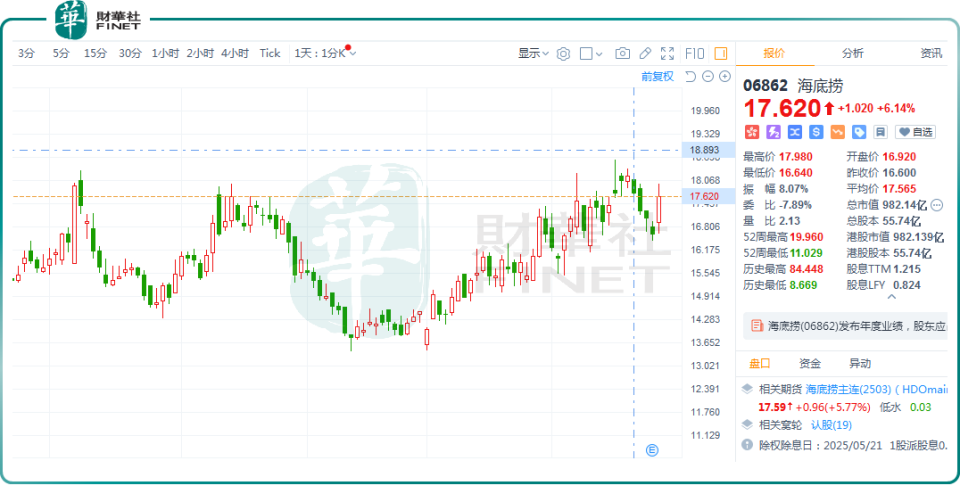Zoom in chart with plus circle
The height and width of the screenshot is (502, 960).
point(725,77)
